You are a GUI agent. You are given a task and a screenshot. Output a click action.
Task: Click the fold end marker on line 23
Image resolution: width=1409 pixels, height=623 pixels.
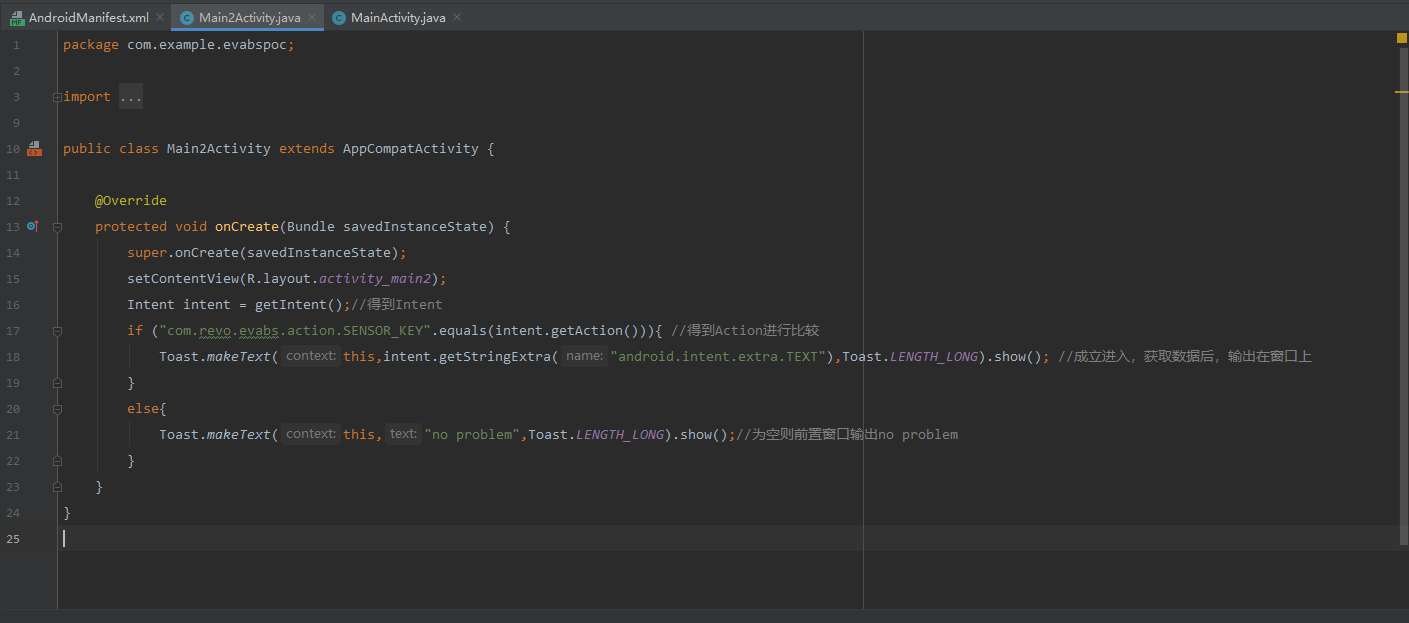tap(57, 487)
